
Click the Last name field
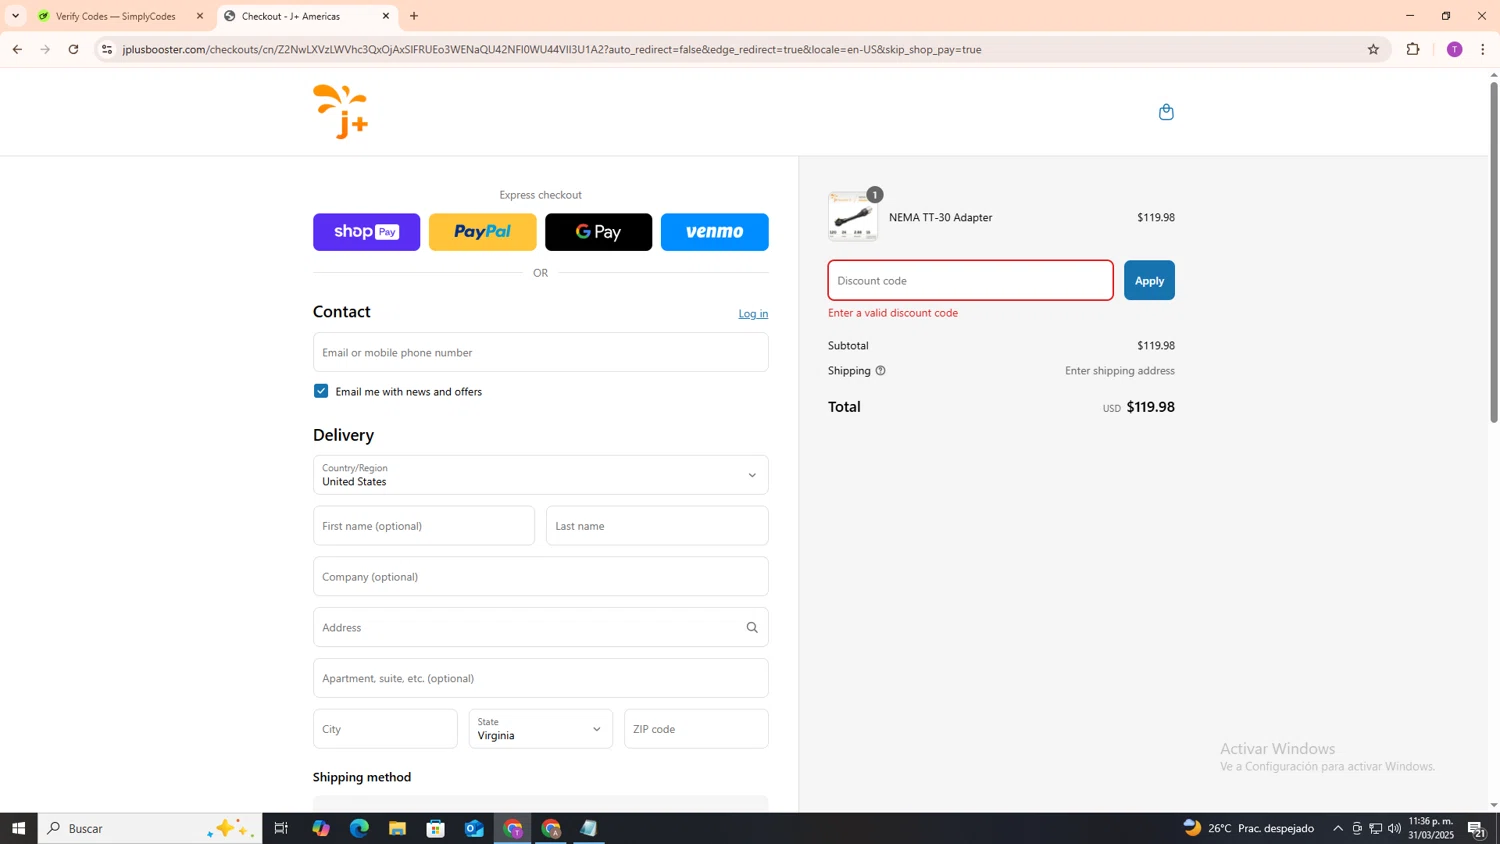pyautogui.click(x=657, y=526)
